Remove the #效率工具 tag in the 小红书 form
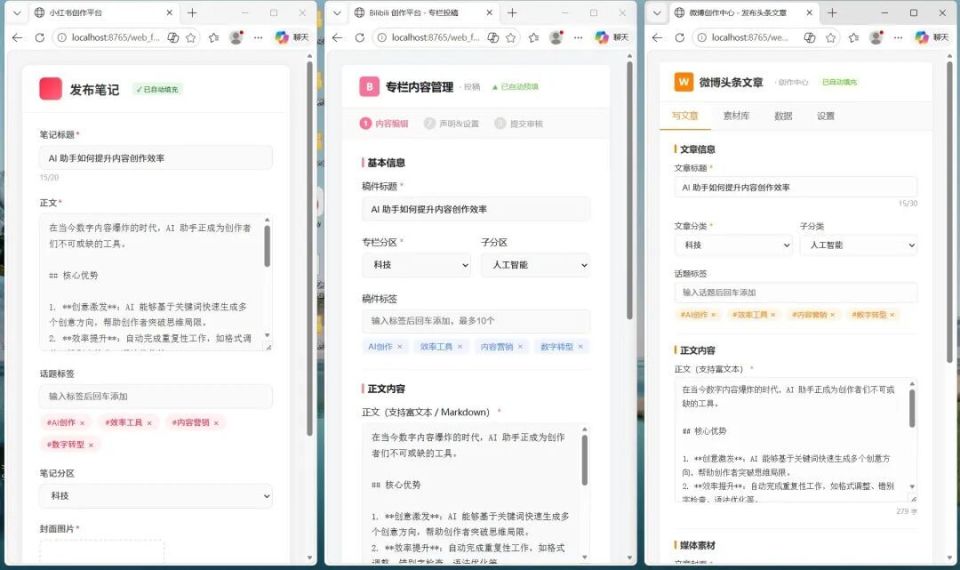 pyautogui.click(x=149, y=423)
